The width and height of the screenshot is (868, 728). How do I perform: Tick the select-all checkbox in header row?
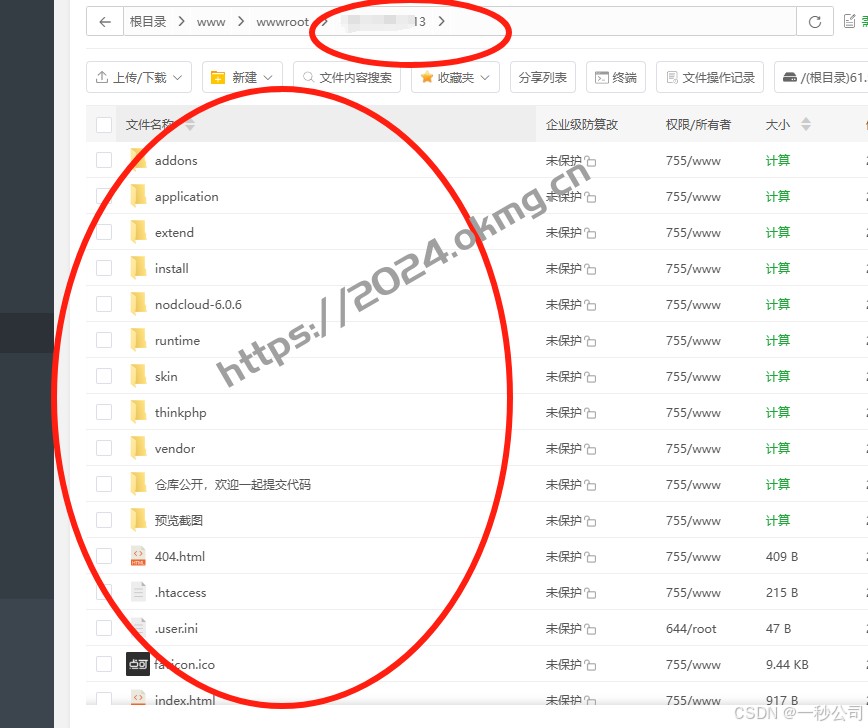click(x=104, y=124)
